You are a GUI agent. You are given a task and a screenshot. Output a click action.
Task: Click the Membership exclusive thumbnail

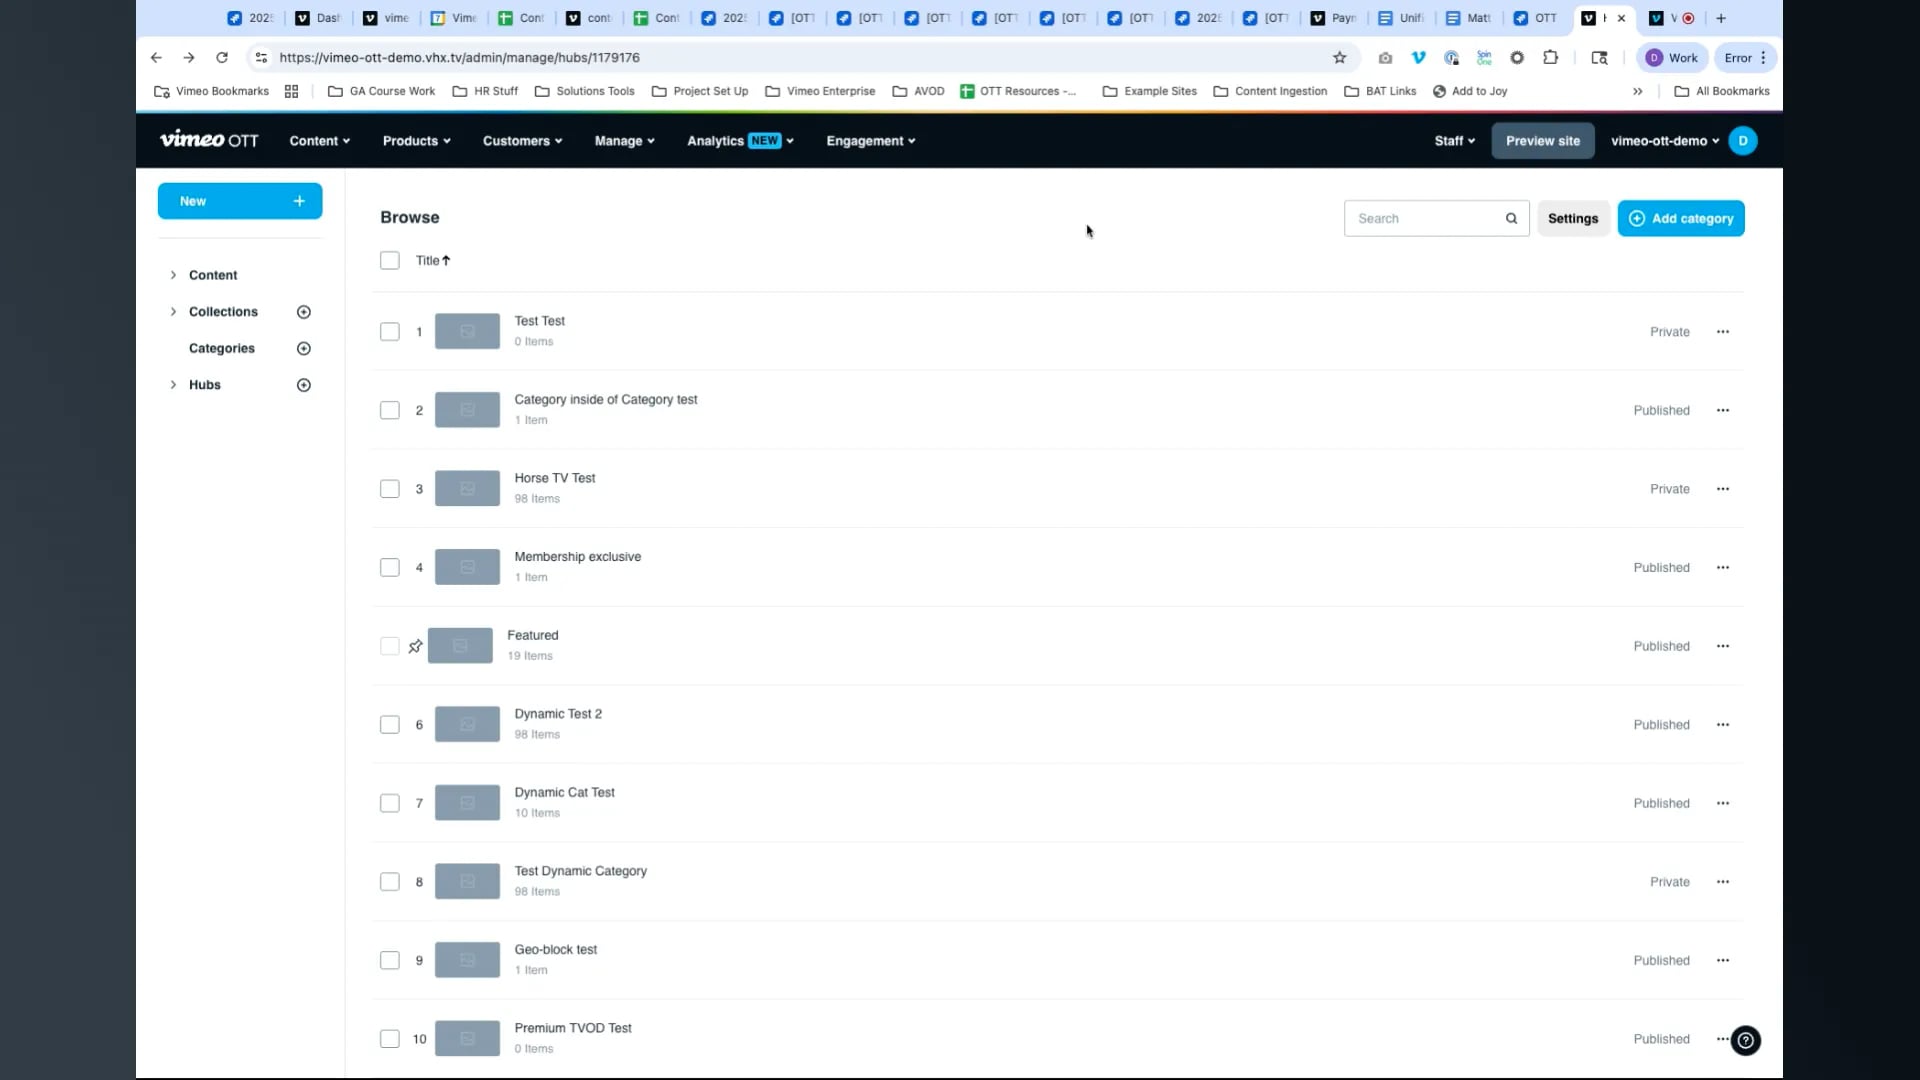(x=467, y=568)
